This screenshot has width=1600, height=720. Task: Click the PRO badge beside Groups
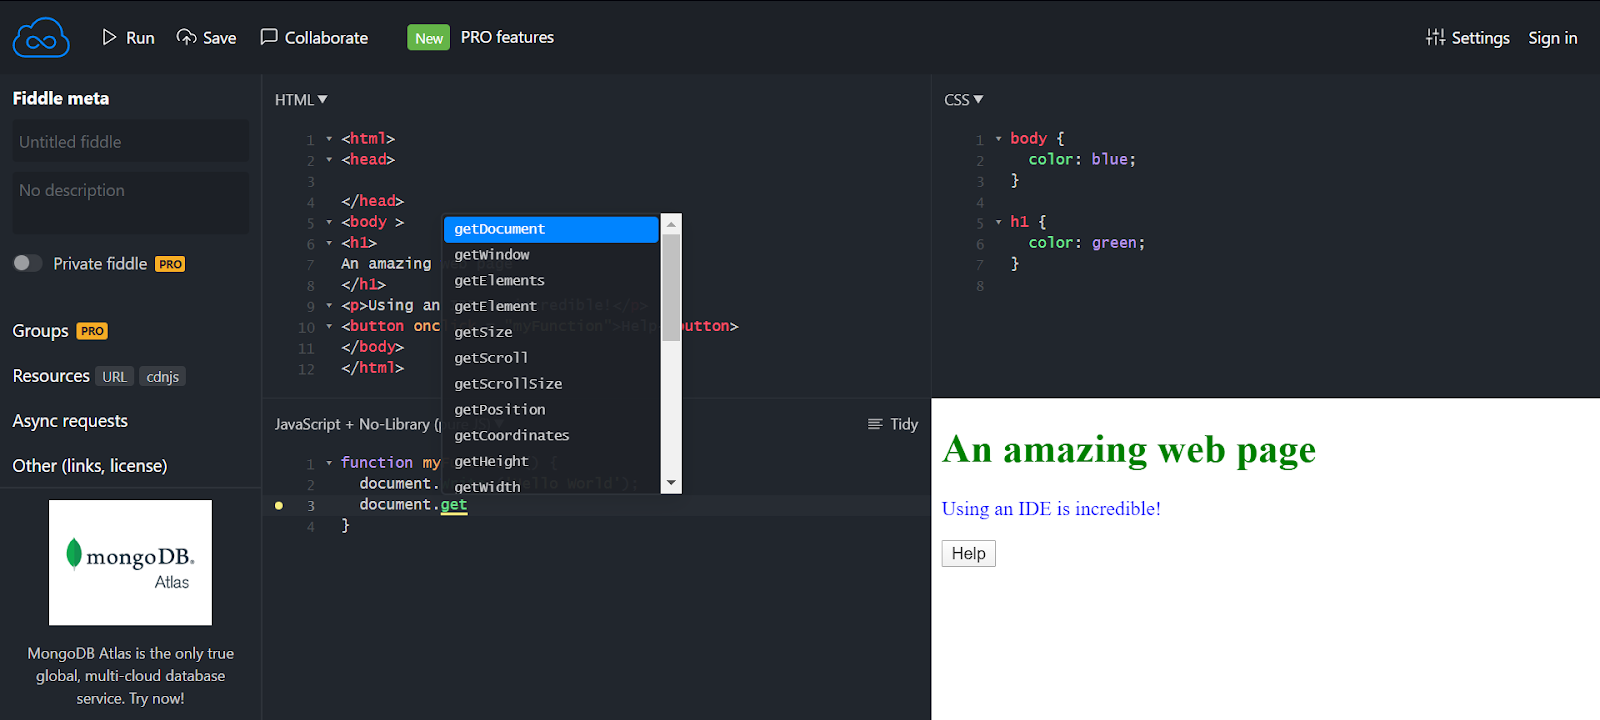(93, 331)
